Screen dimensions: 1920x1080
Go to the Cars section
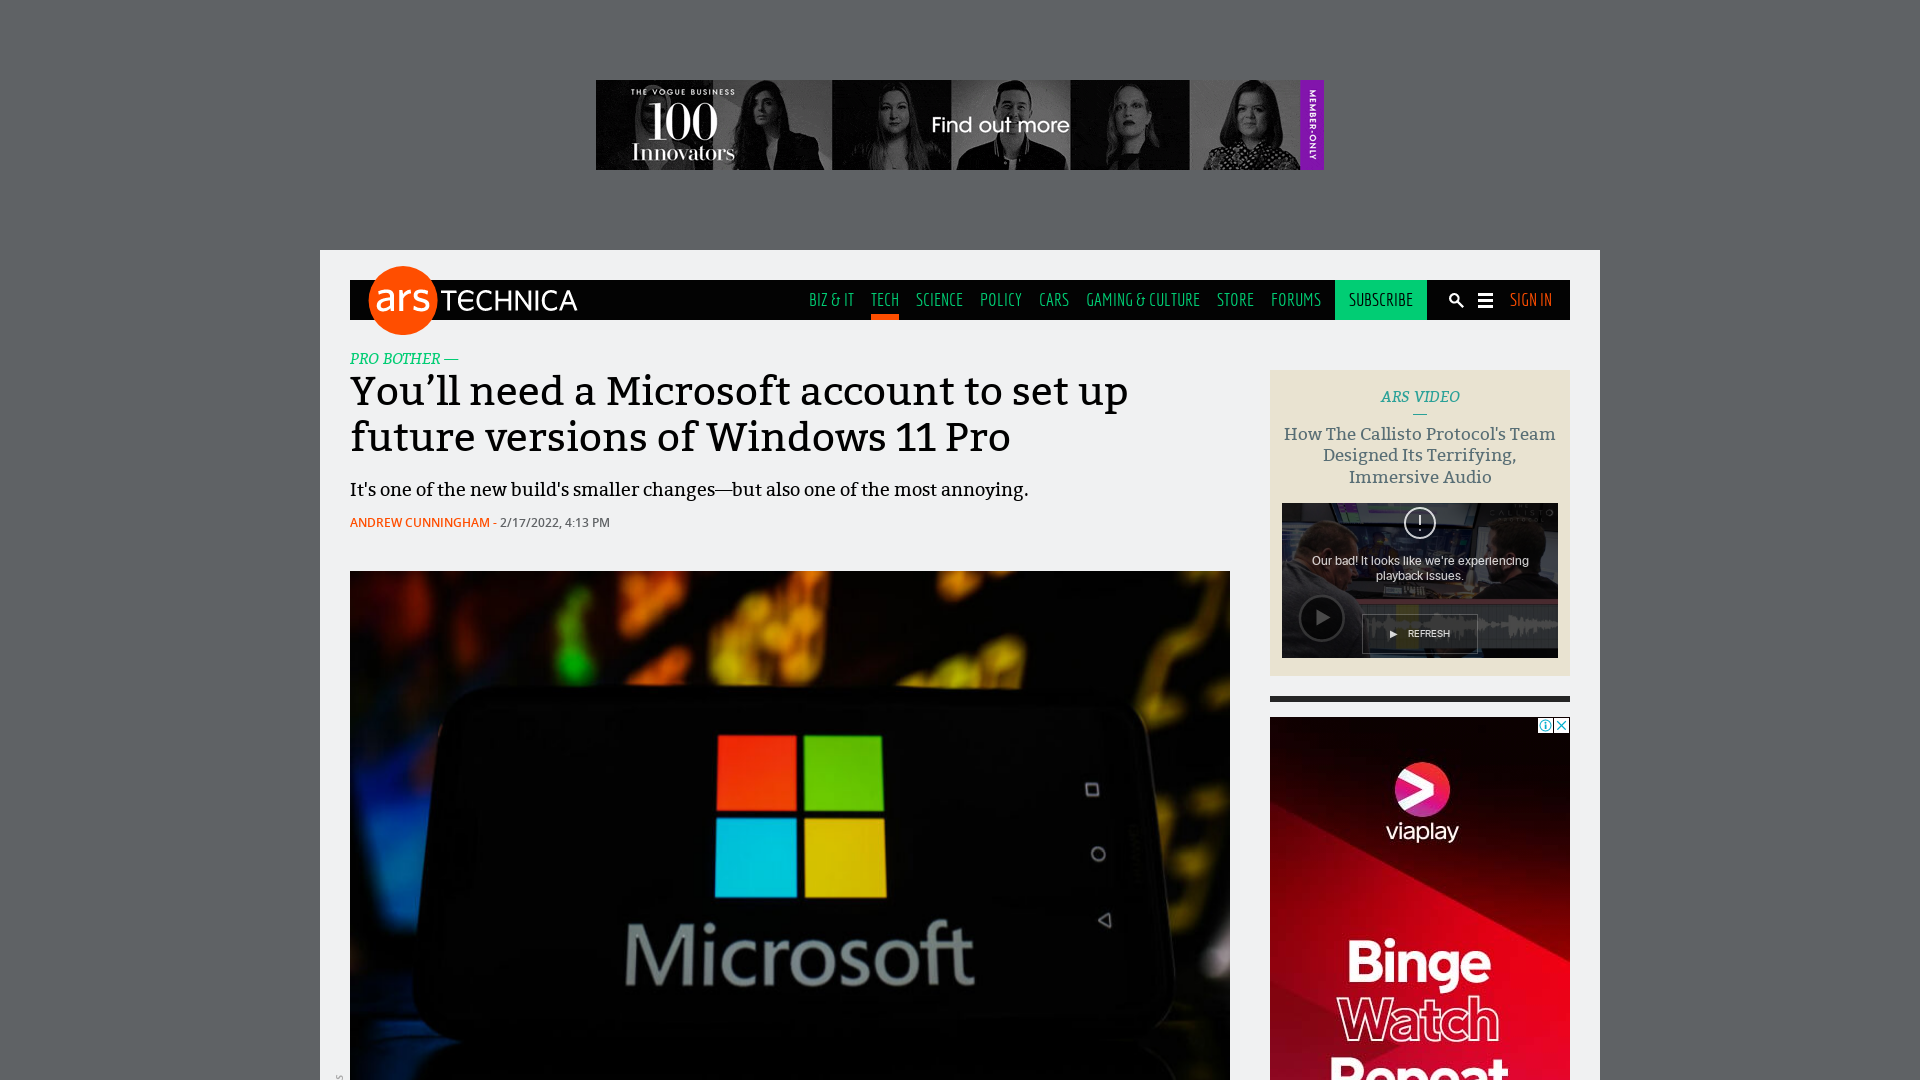coord(1053,300)
